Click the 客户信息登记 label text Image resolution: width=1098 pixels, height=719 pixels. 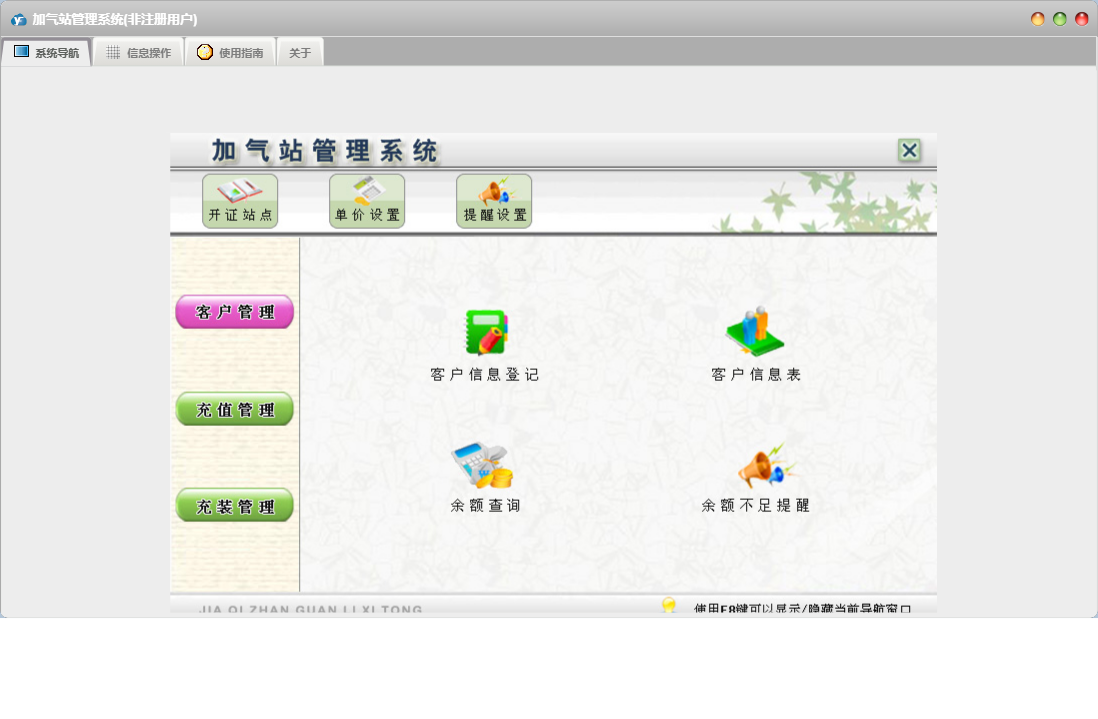coord(485,375)
